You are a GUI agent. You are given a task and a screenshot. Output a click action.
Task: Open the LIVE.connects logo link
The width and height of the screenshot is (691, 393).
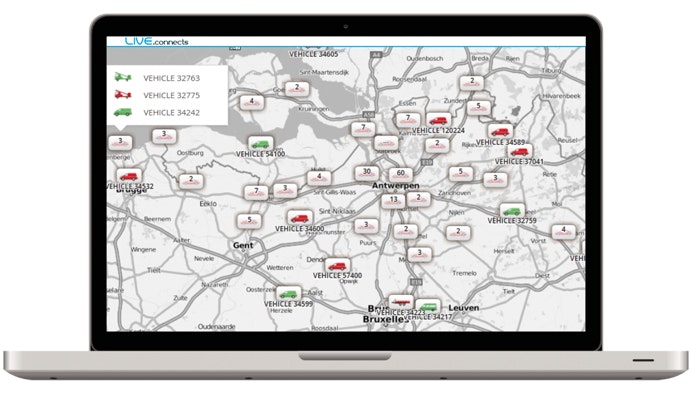point(156,41)
